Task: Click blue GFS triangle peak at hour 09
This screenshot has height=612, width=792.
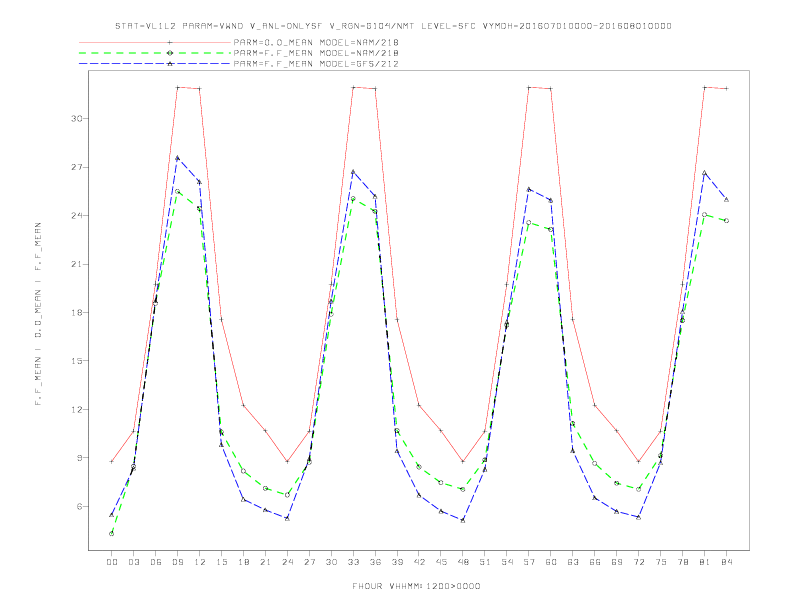Action: [177, 158]
